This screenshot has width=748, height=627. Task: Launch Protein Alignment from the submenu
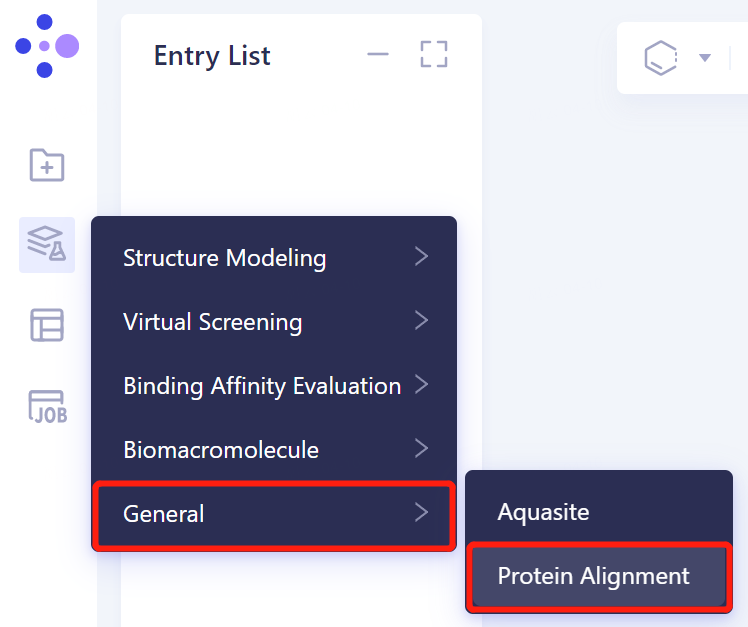click(594, 576)
